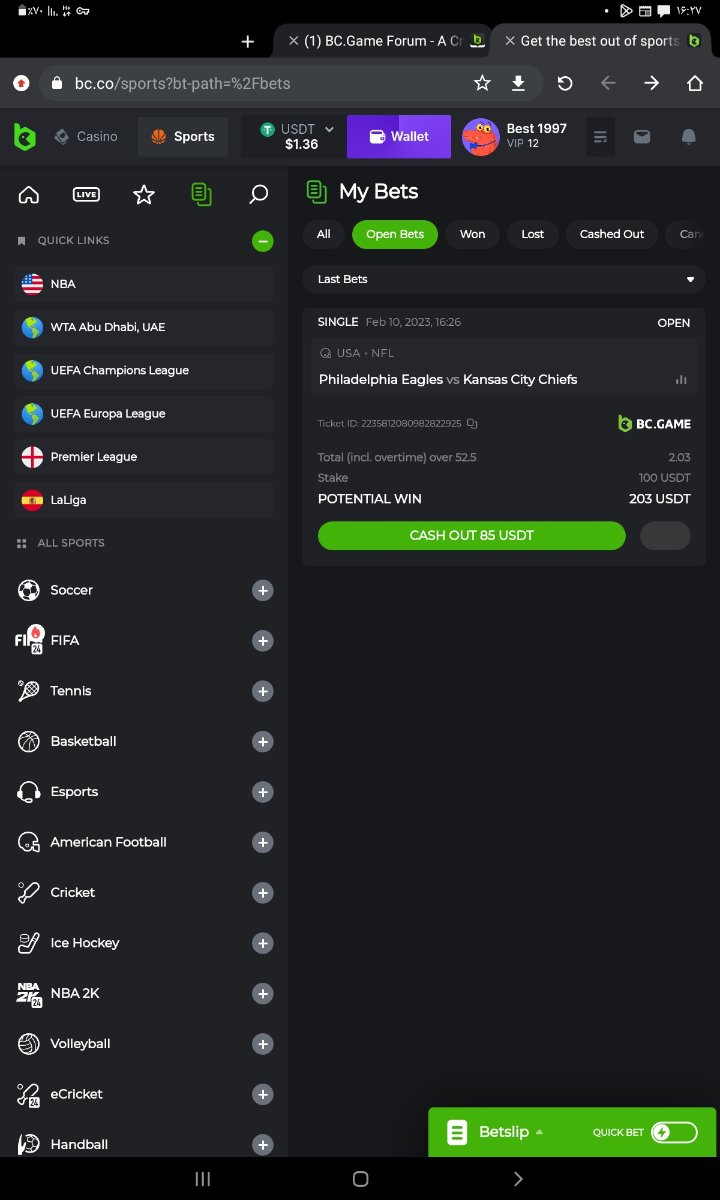Open notifications bell icon

point(688,137)
